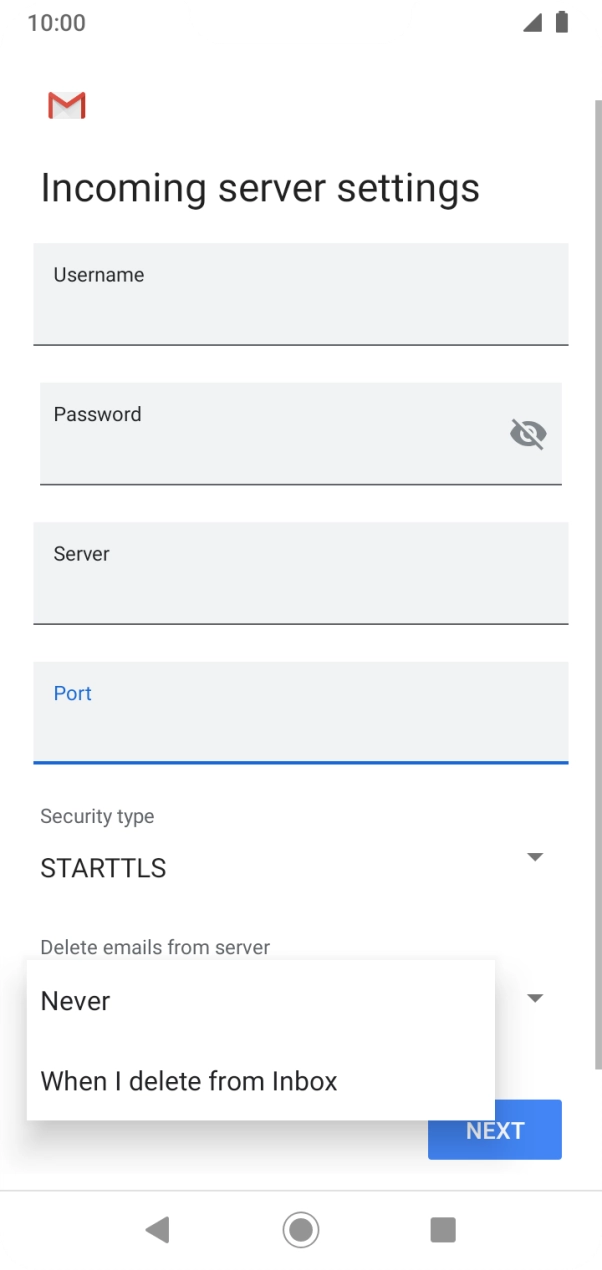Viewport: 602px width, 1270px height.
Task: Click the Gmail app icon
Action: [66, 105]
